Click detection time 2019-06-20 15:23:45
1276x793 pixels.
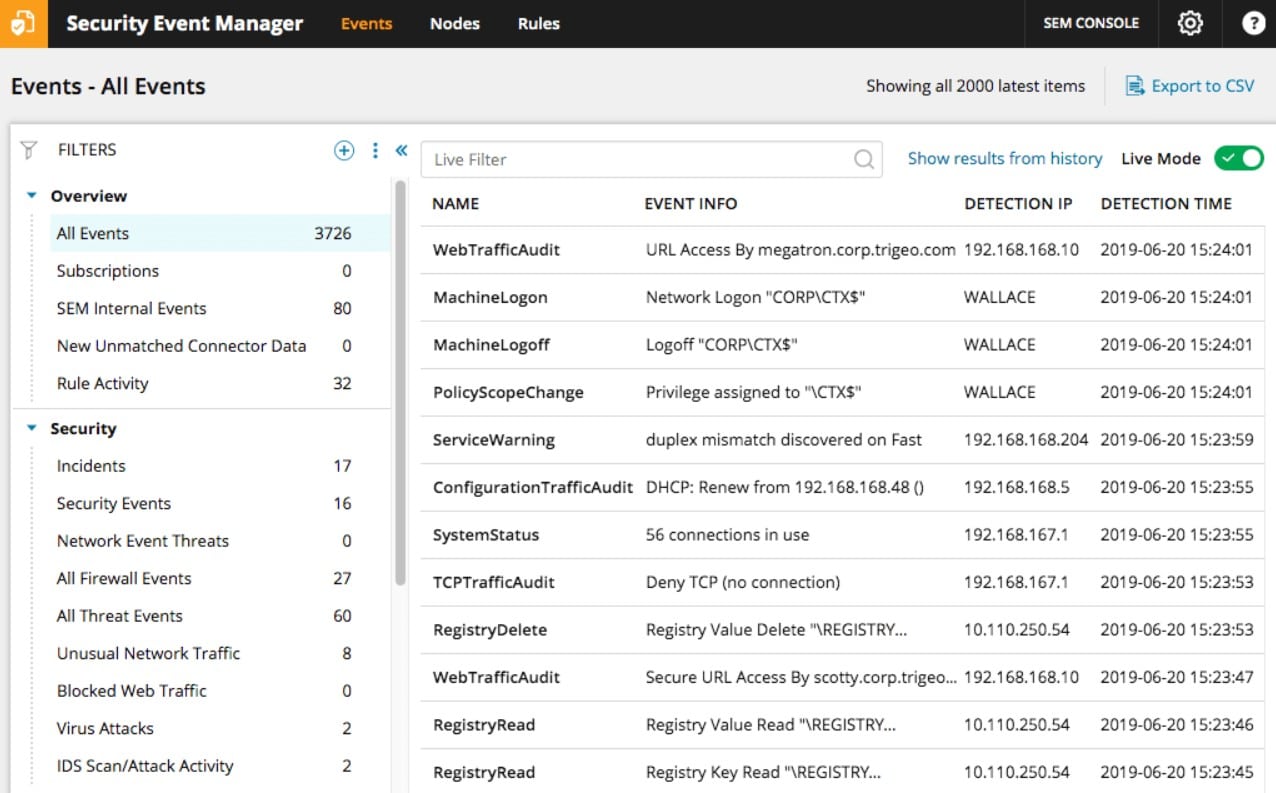1176,772
